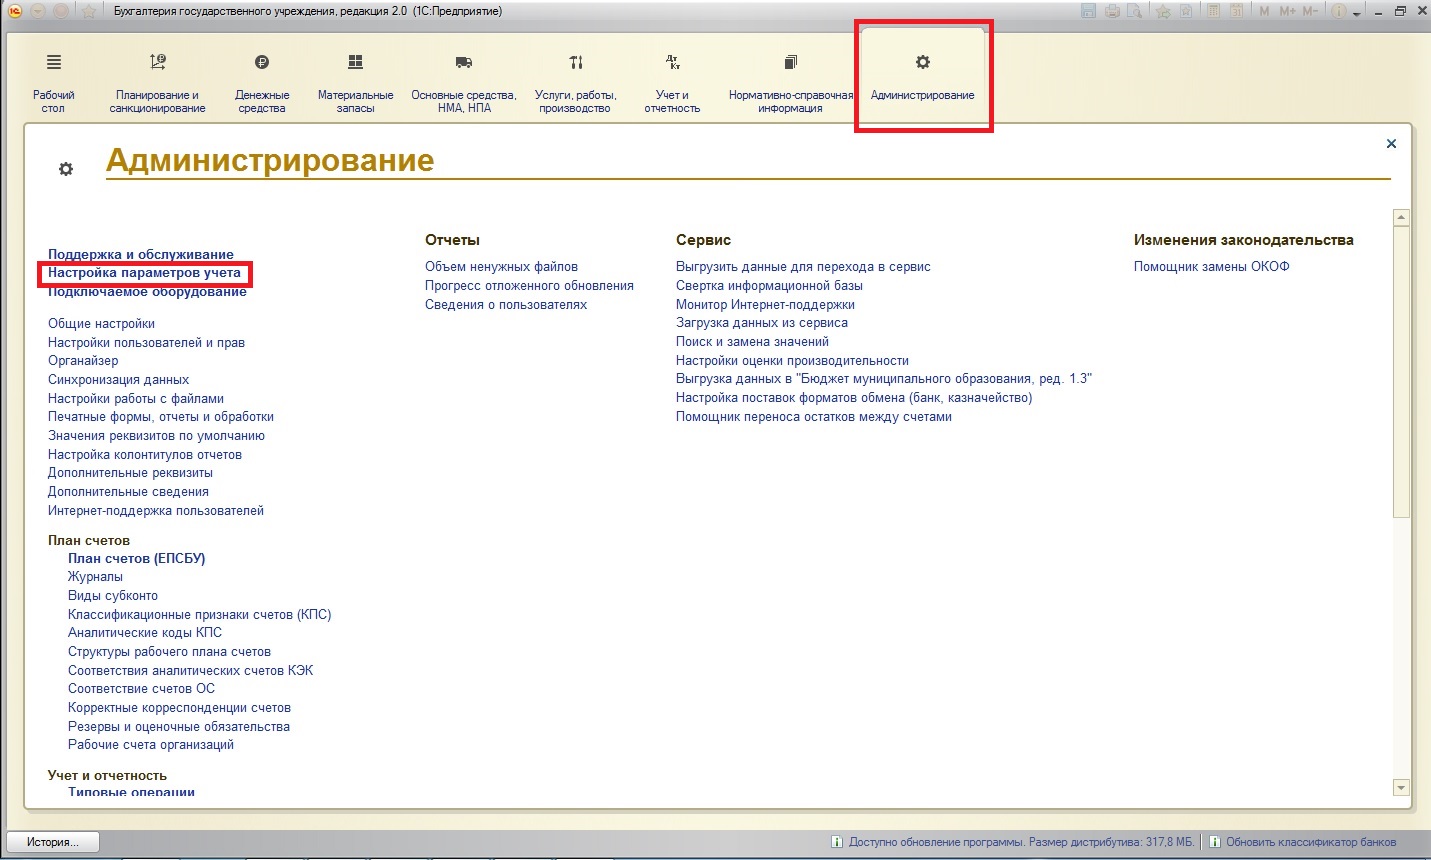
Task: Open the 1C main menu logo icon
Action: [15, 11]
